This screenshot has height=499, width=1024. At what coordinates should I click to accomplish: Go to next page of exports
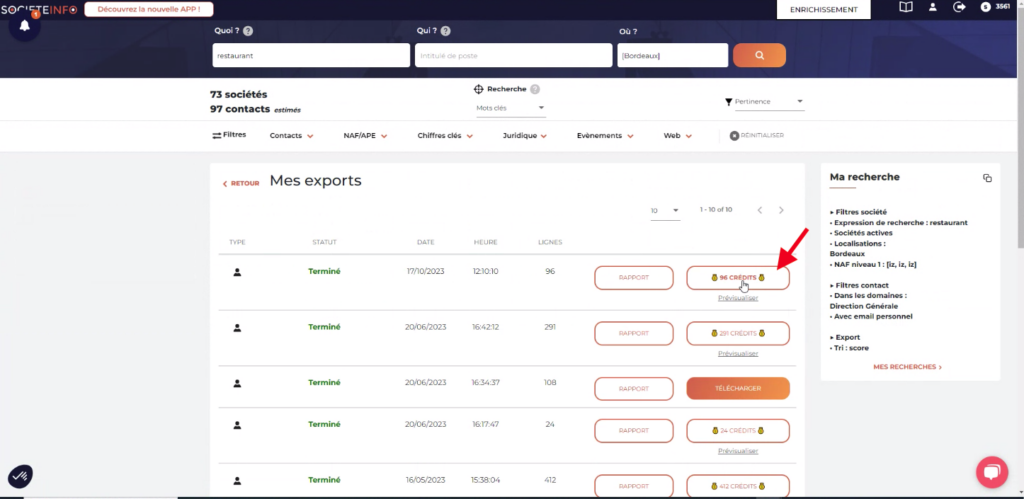point(781,210)
